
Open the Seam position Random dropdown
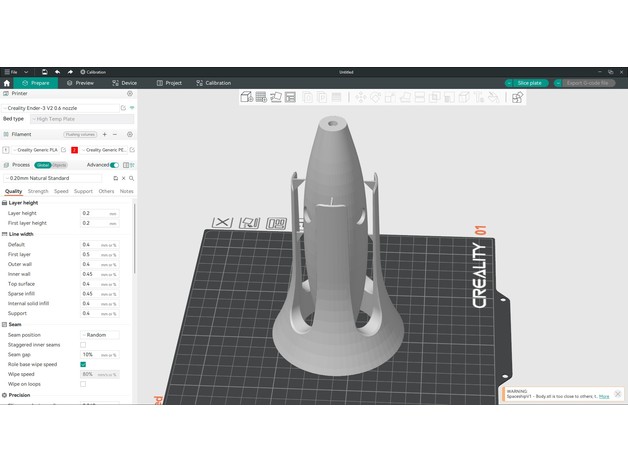[x=99, y=335]
